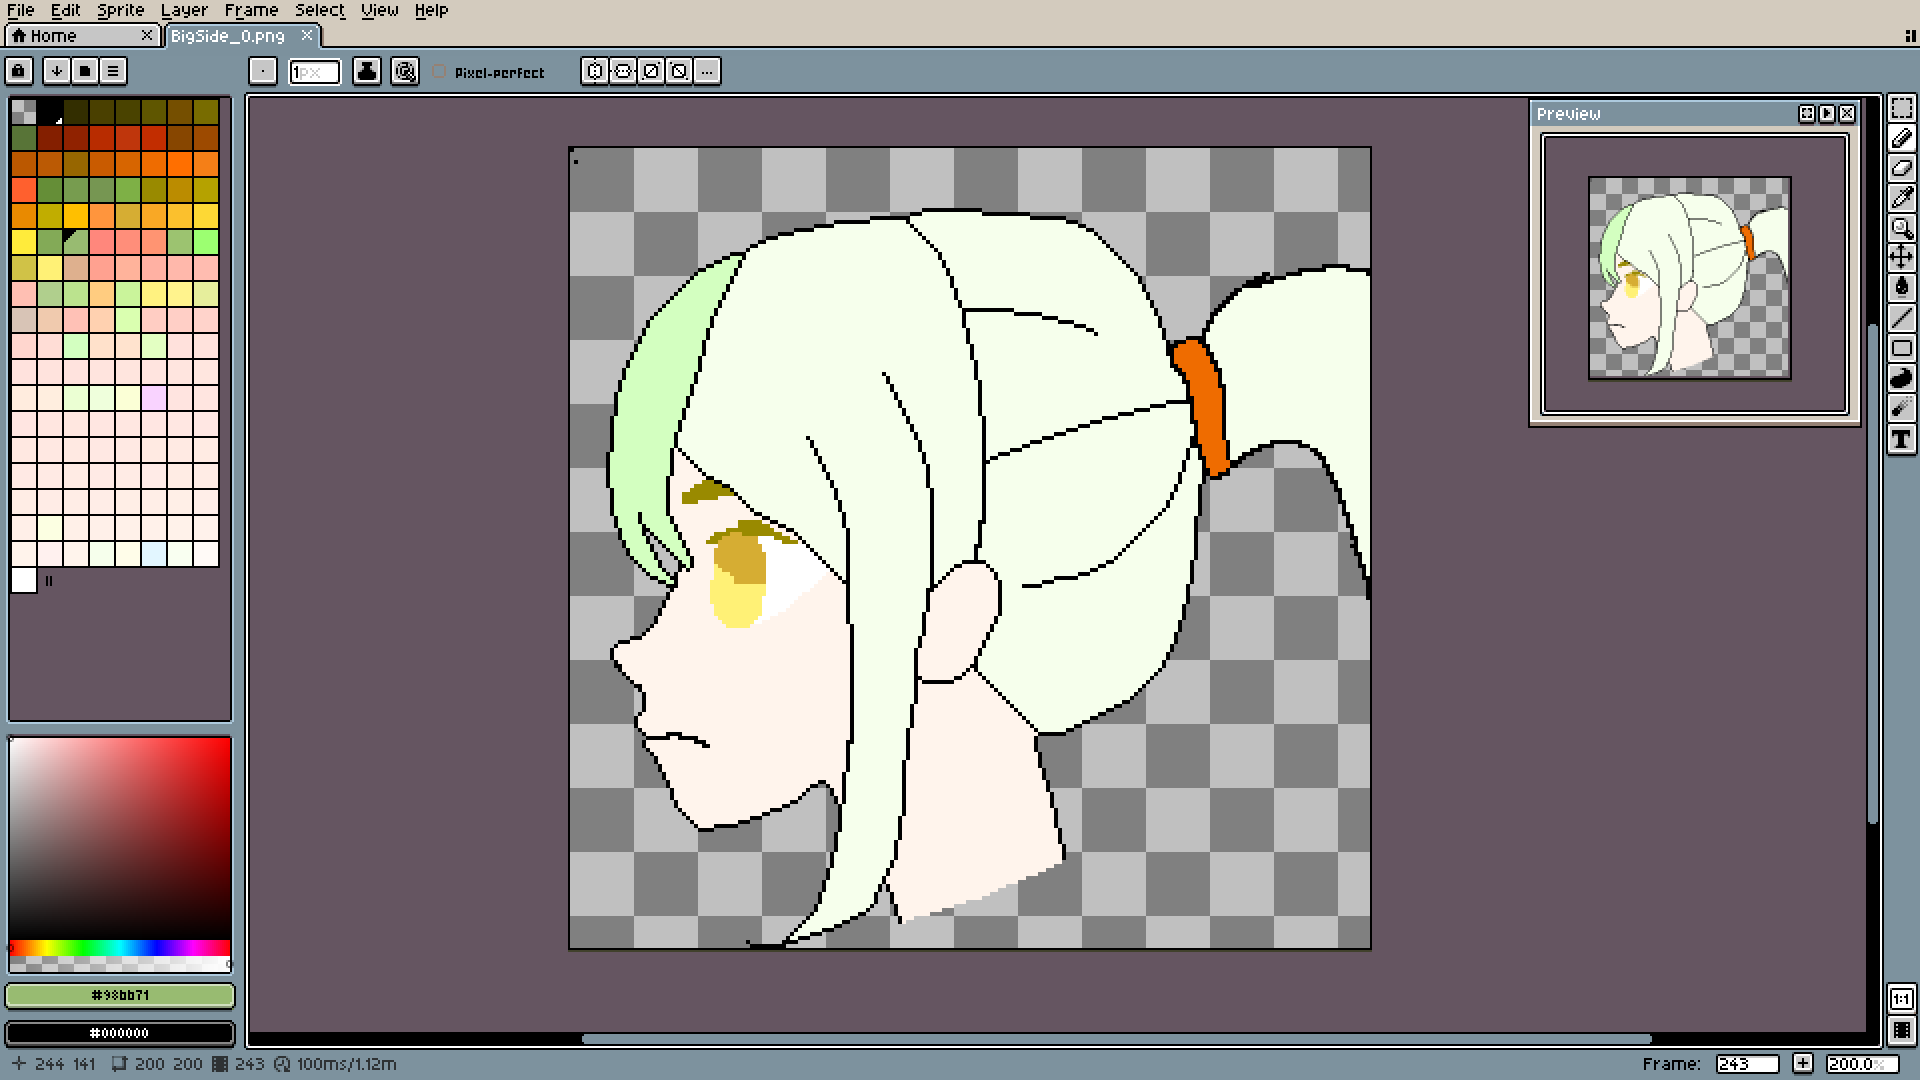Select the Eraser tool
This screenshot has width=1920, height=1080.
[x=1901, y=168]
